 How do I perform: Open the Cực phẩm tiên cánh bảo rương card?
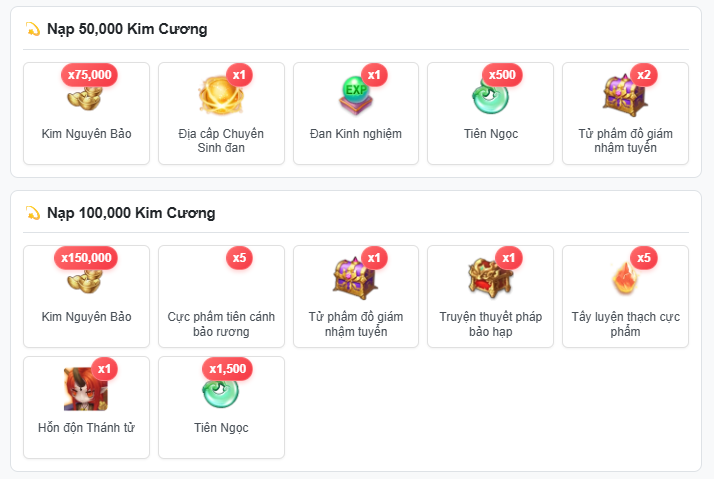221,296
